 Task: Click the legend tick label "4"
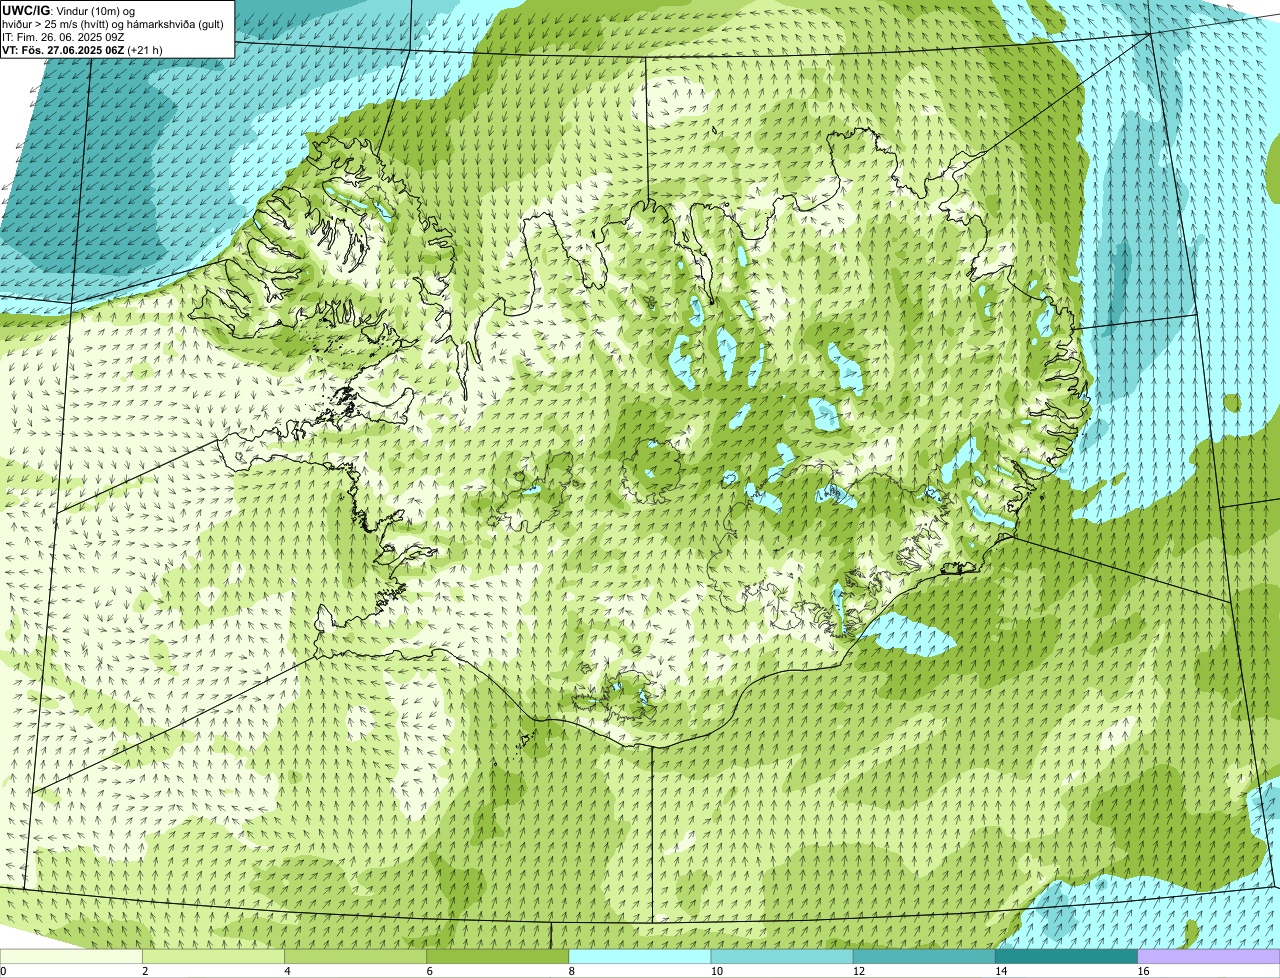(x=287, y=971)
